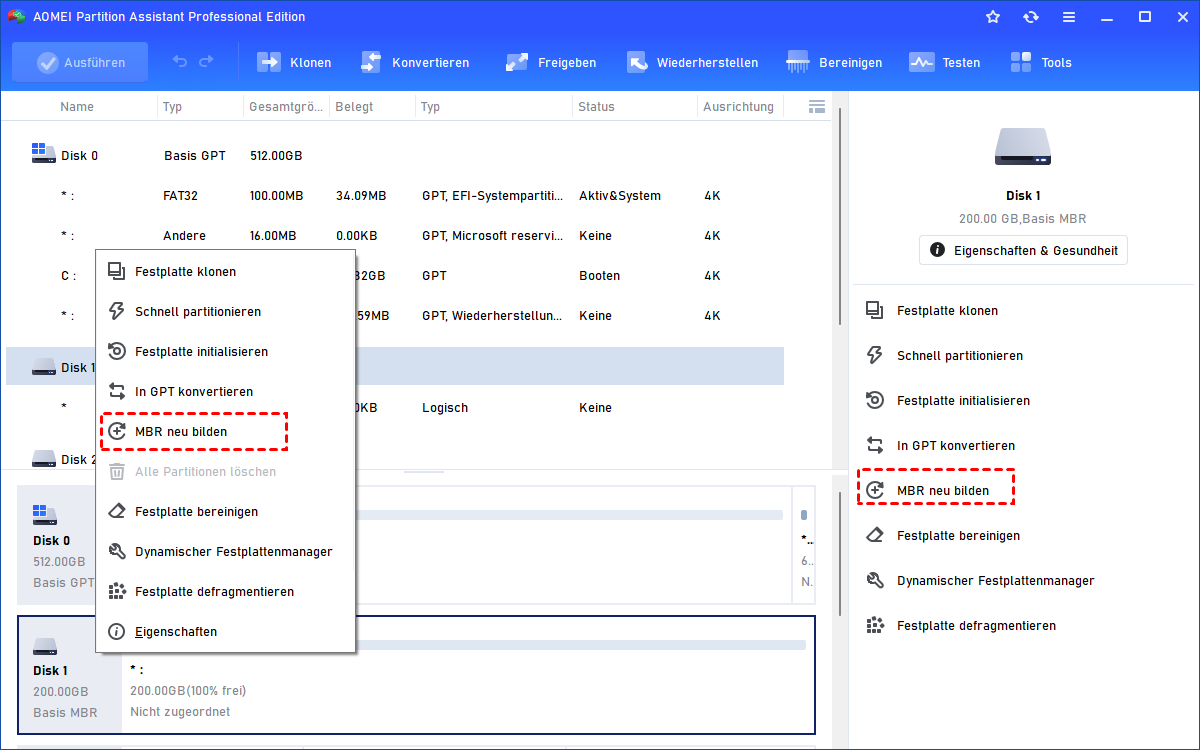Sort by the Status column header
The width and height of the screenshot is (1200, 750).
pyautogui.click(x=596, y=106)
